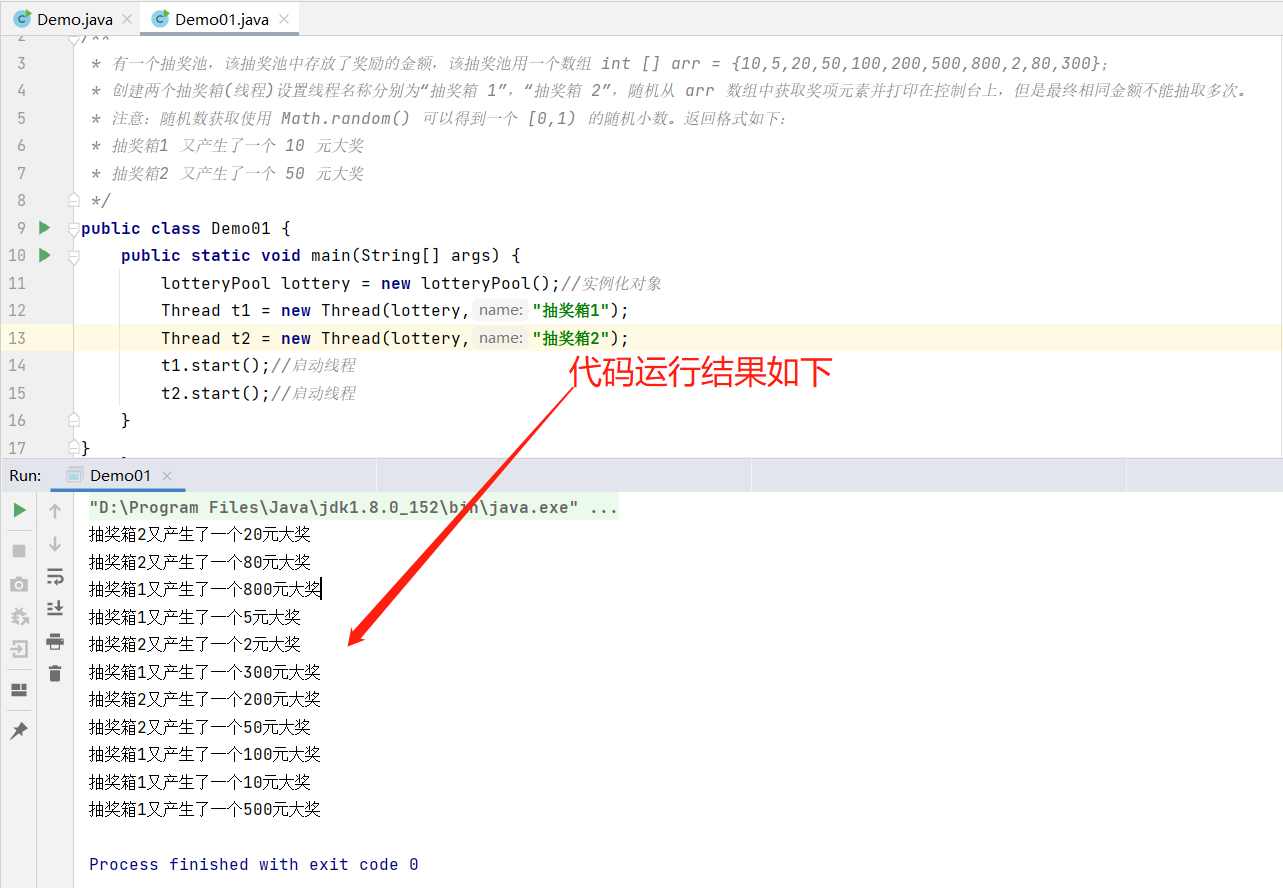
Task: Rerun Demo01 with the green run icon
Action: [19, 510]
